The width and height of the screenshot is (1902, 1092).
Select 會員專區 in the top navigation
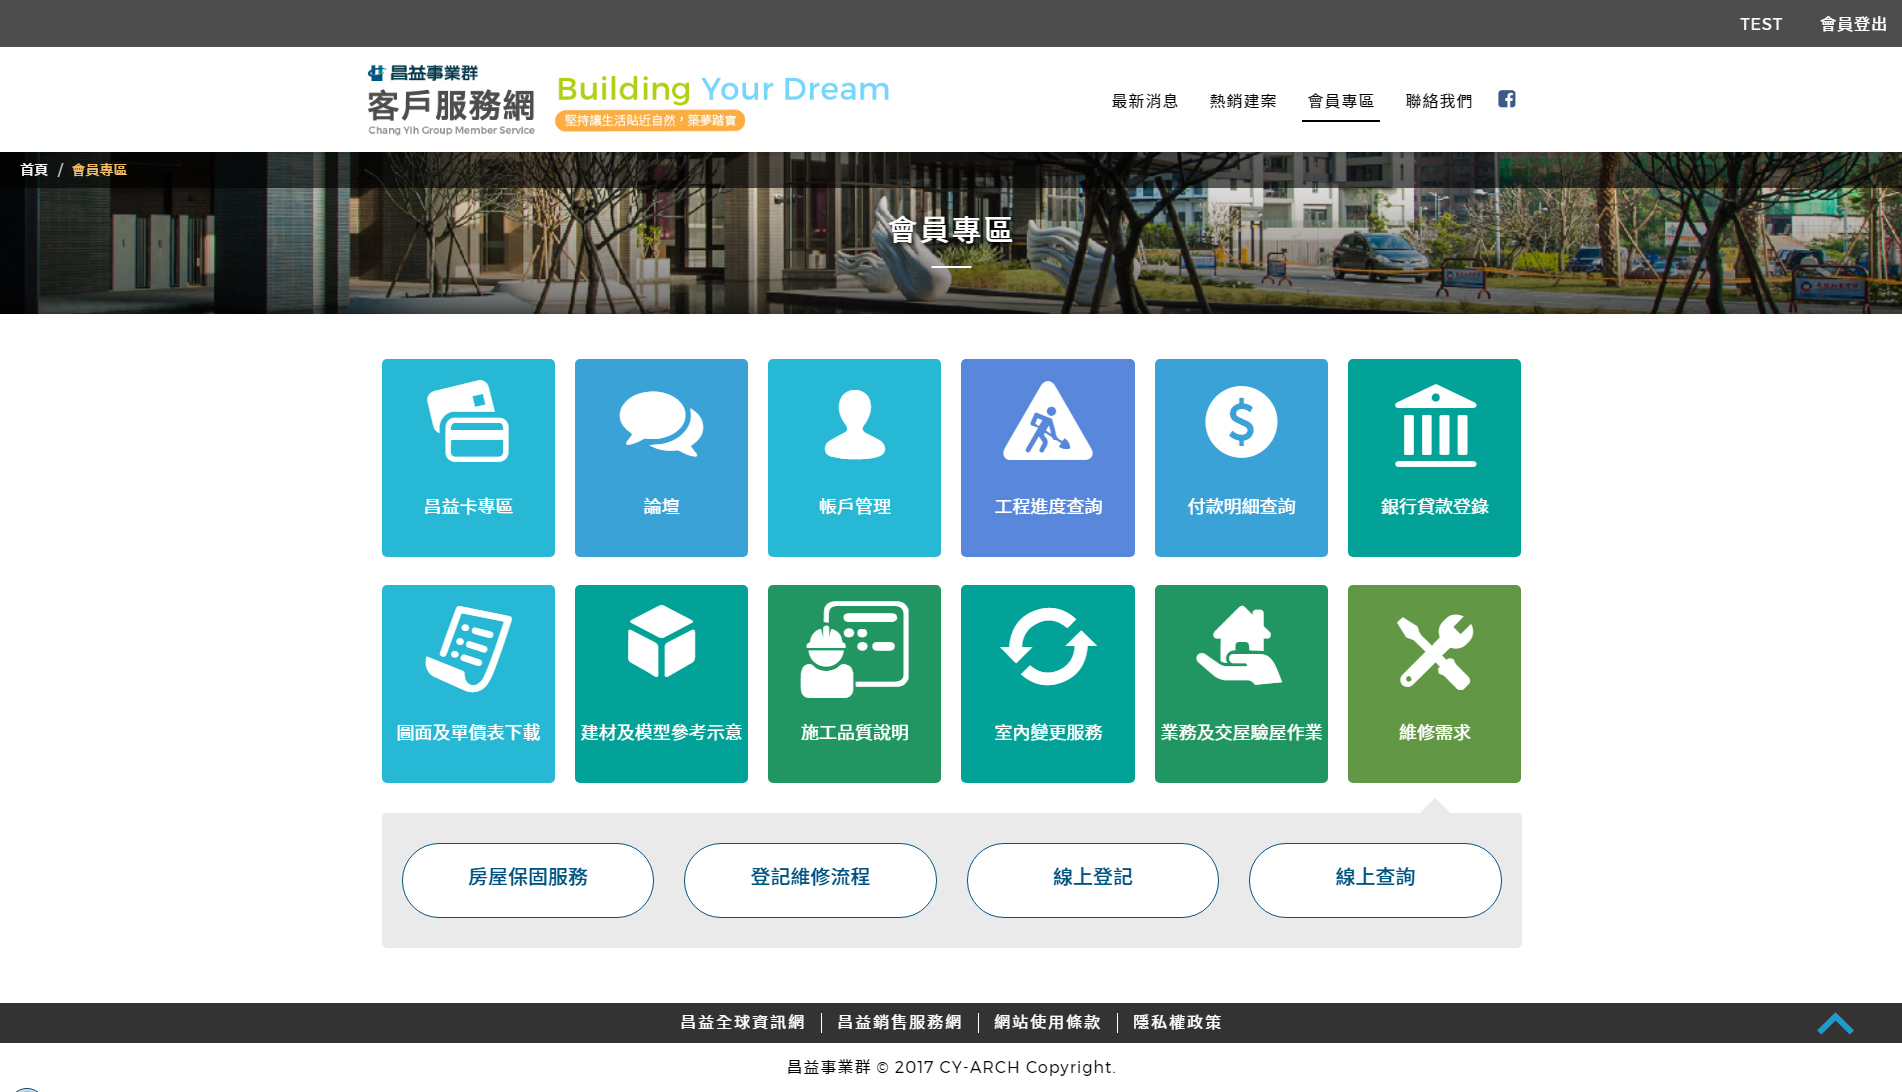[x=1341, y=101]
